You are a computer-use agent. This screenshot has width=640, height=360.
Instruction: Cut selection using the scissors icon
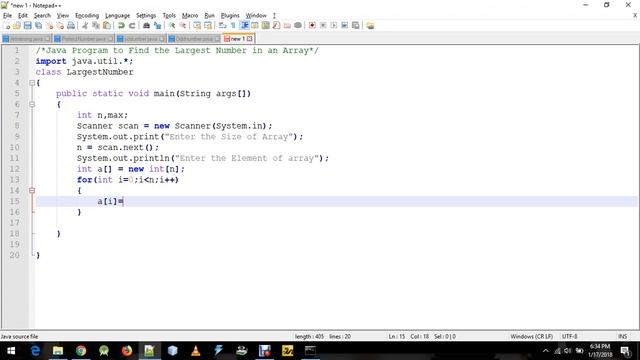coord(85,26)
